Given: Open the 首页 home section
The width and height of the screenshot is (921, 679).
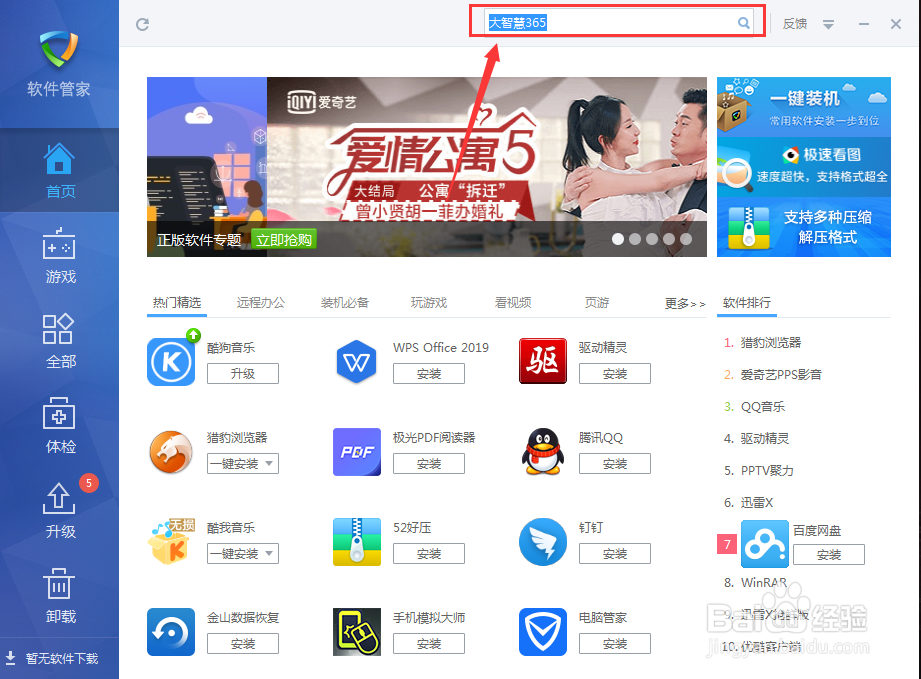Looking at the screenshot, I should (x=59, y=170).
